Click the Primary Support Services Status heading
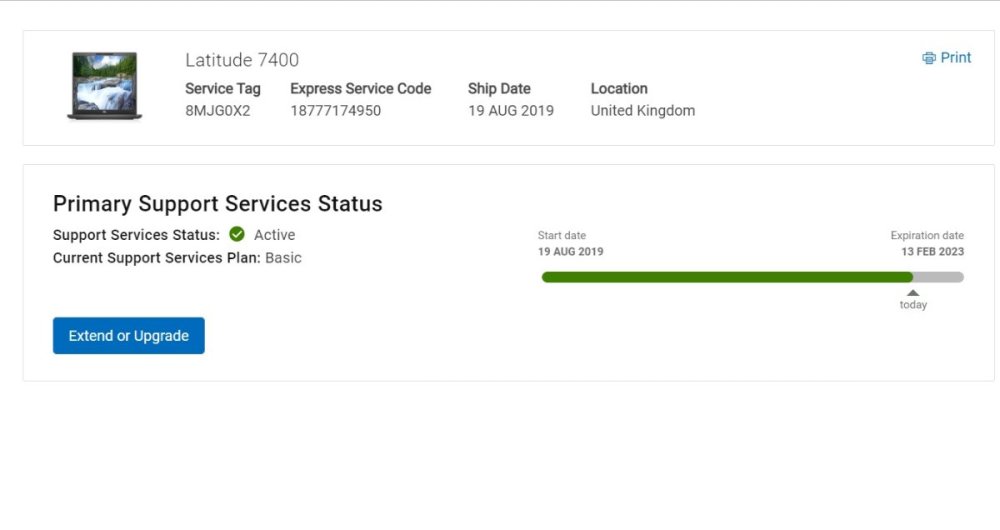Image resolution: width=1000 pixels, height=530 pixels. tap(217, 204)
